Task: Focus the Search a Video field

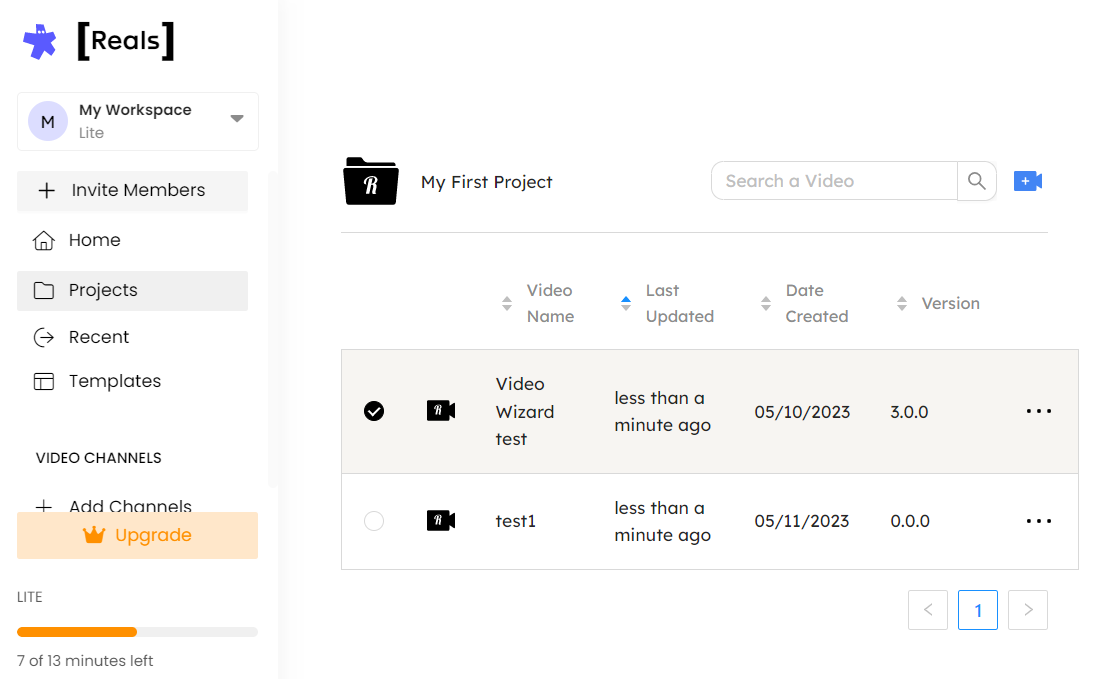Action: (x=835, y=181)
